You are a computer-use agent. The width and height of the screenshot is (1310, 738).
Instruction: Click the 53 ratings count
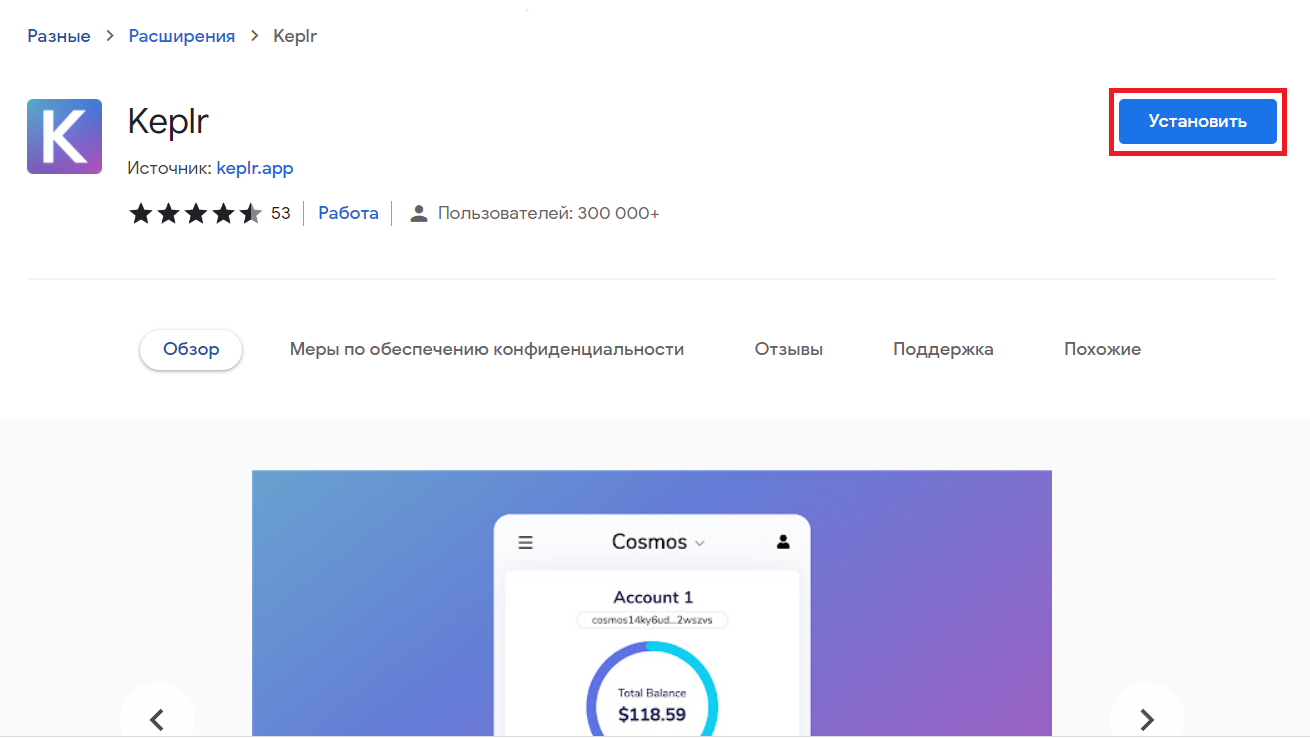click(280, 213)
